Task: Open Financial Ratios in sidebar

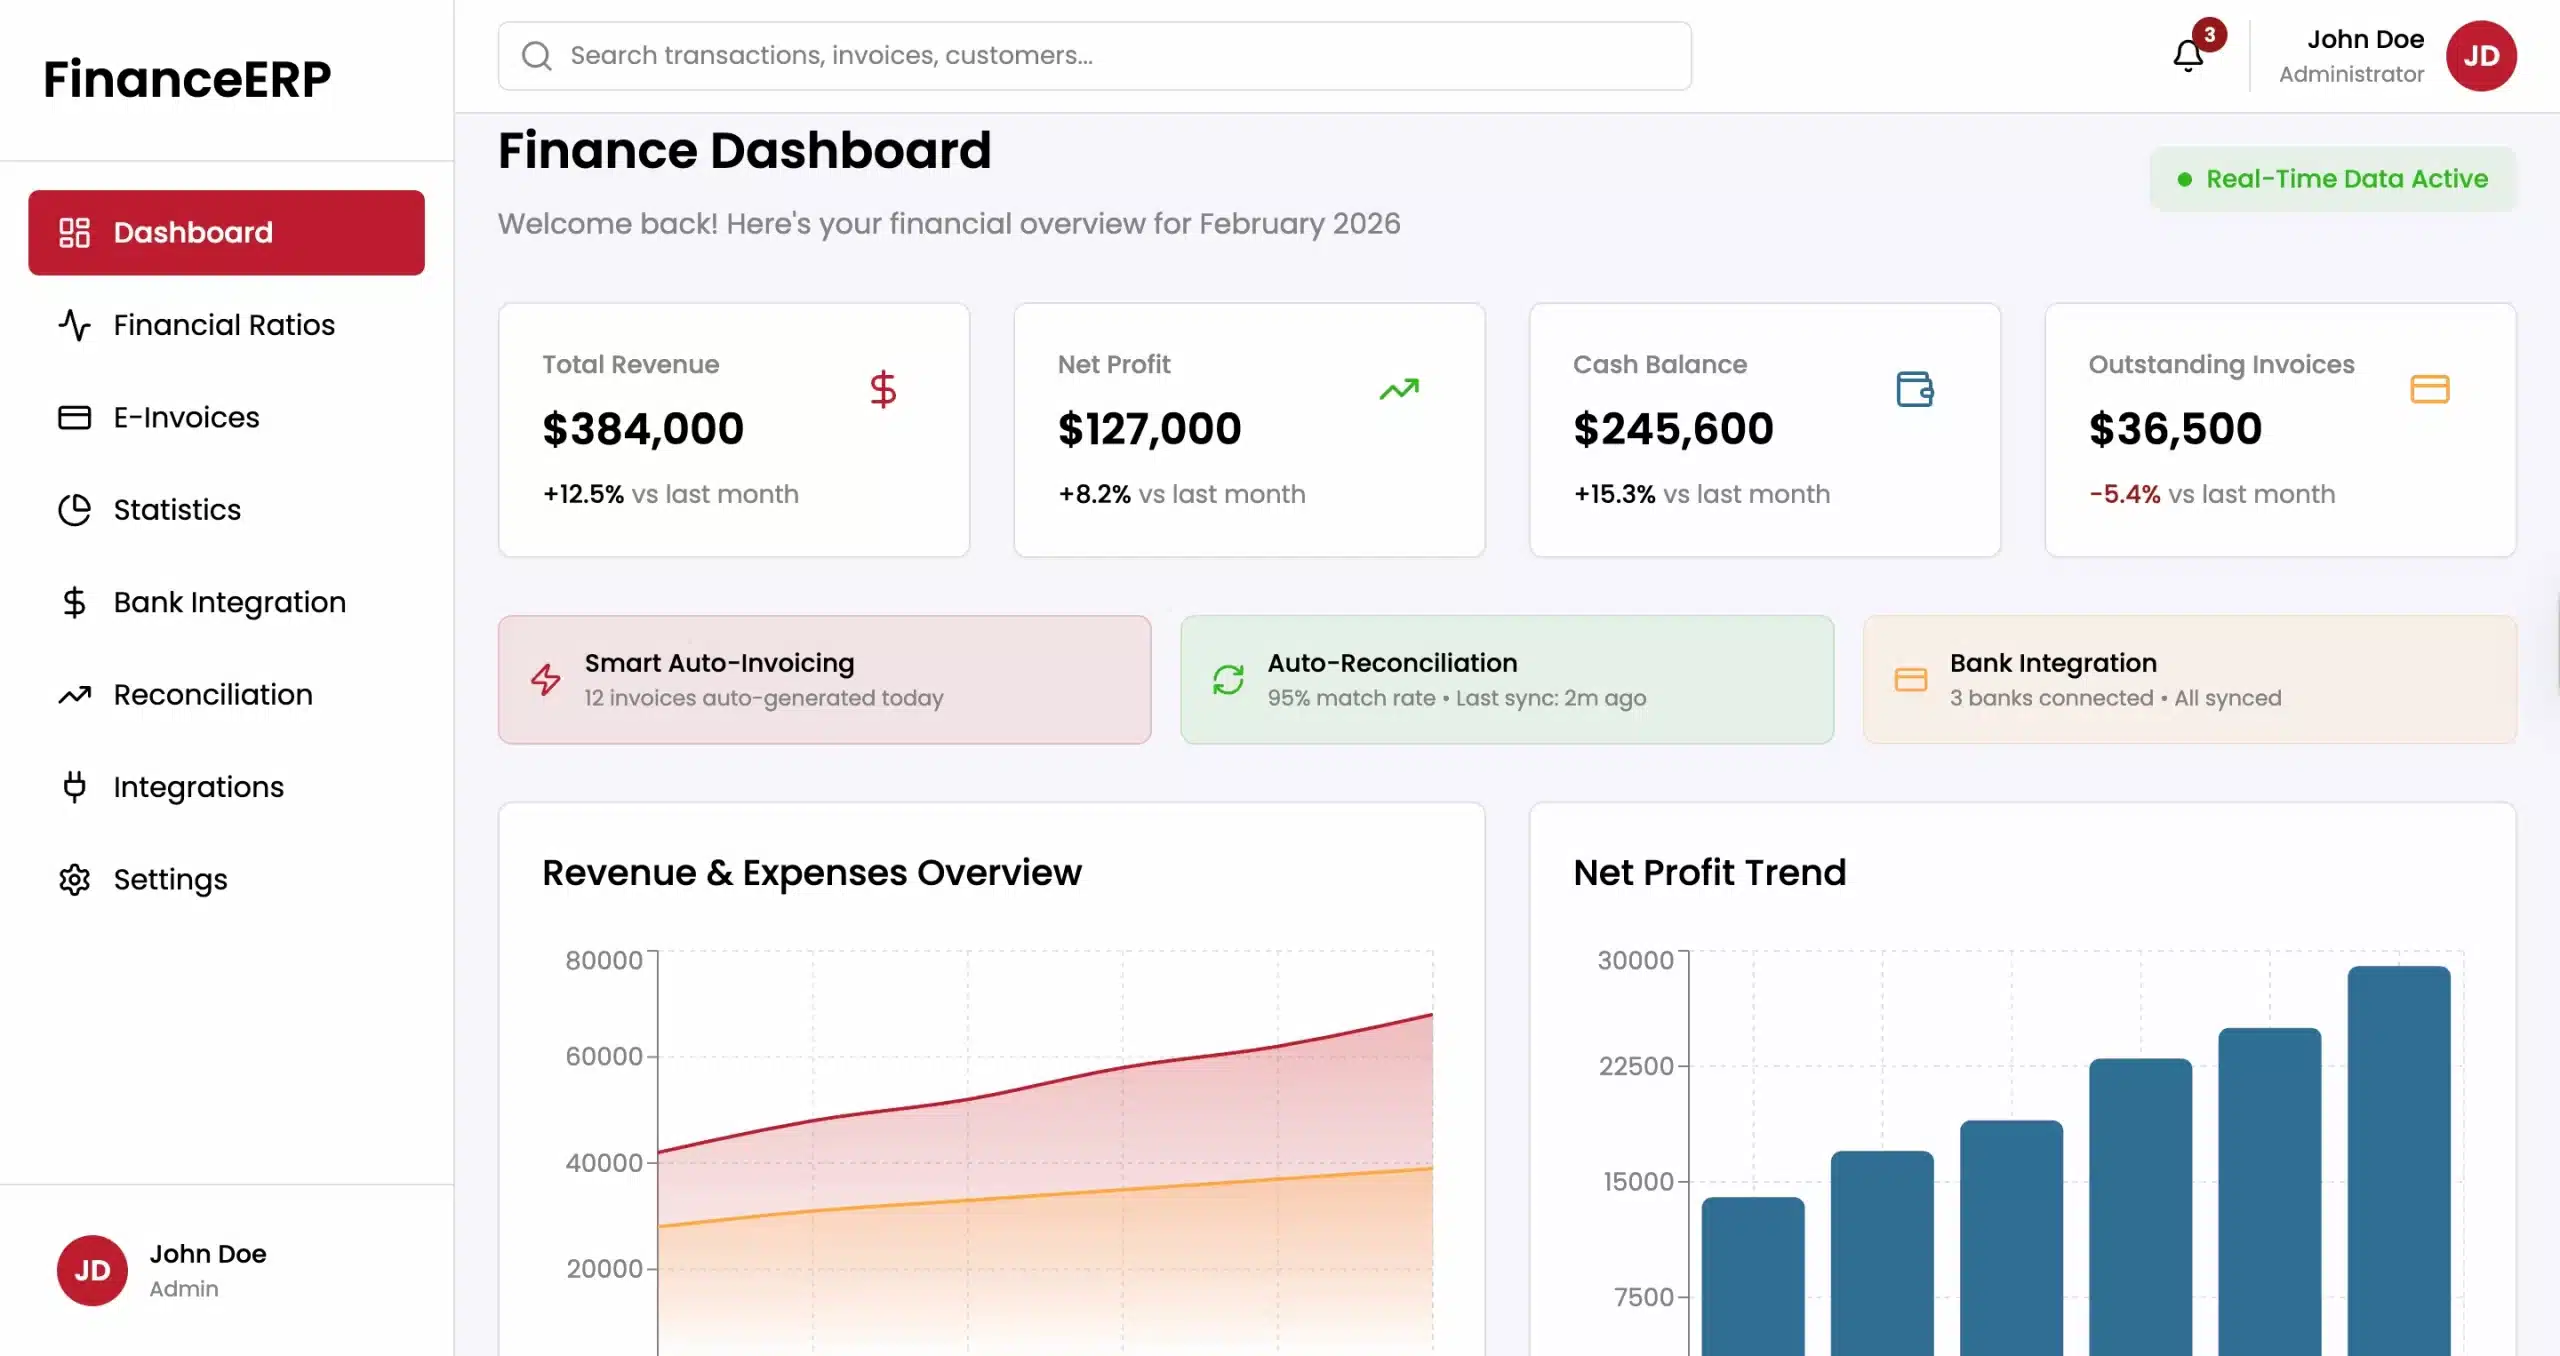Action: pos(224,325)
